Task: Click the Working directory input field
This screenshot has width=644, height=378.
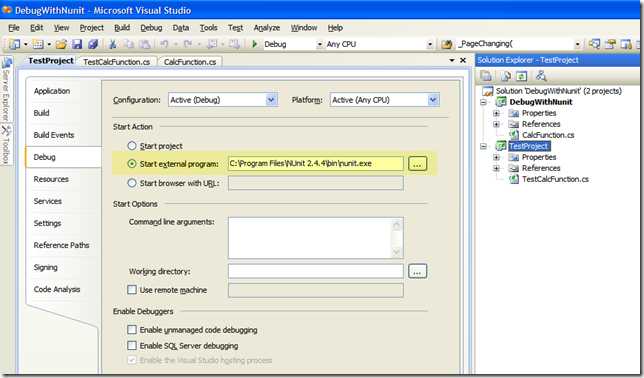Action: (x=315, y=271)
